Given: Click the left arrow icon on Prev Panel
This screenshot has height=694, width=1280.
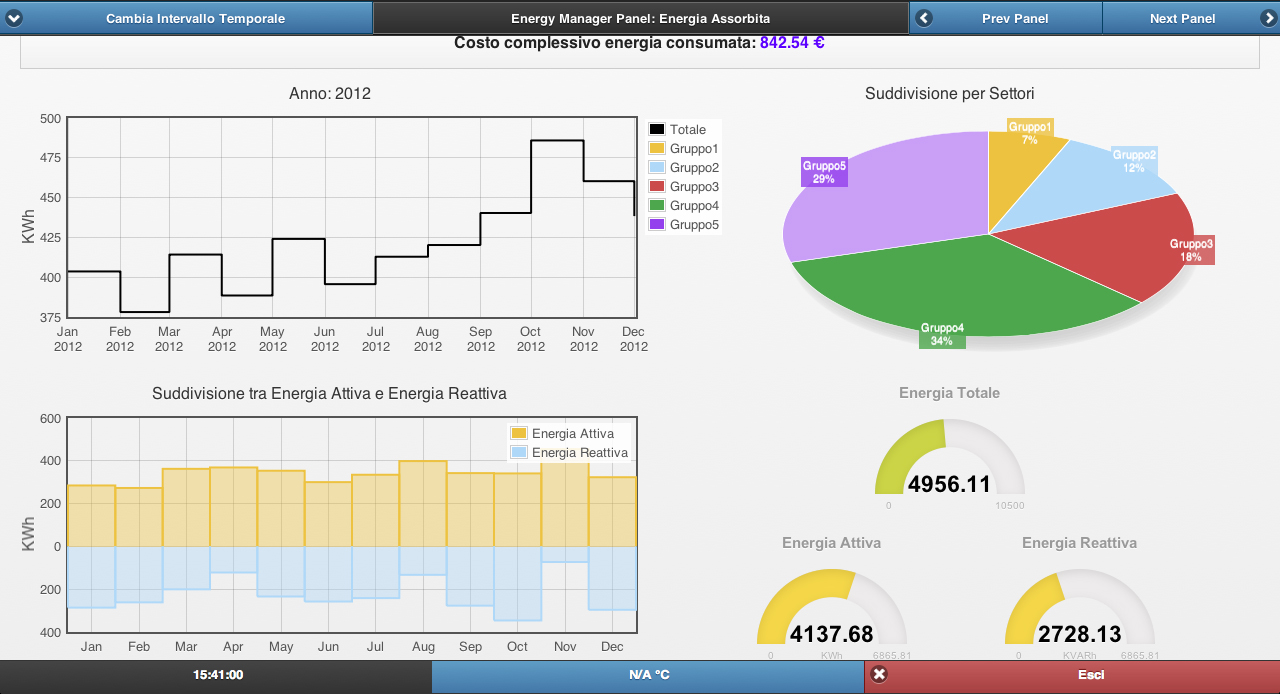Looking at the screenshot, I should pos(924,18).
